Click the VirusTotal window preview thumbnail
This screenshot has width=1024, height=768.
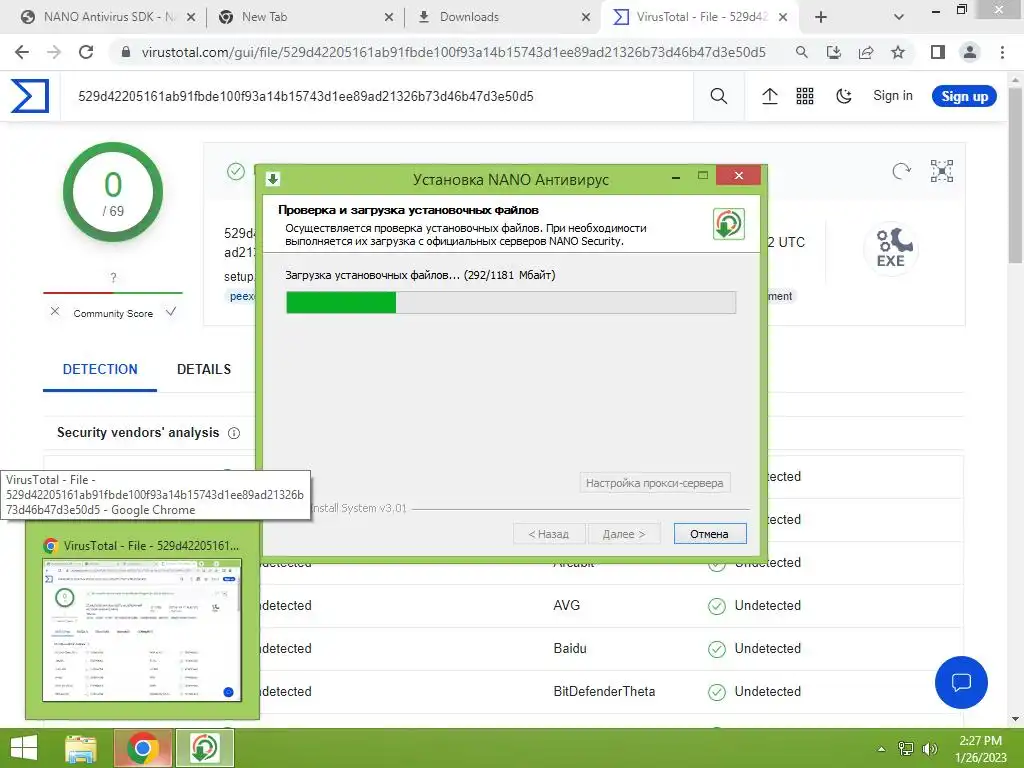coord(142,630)
